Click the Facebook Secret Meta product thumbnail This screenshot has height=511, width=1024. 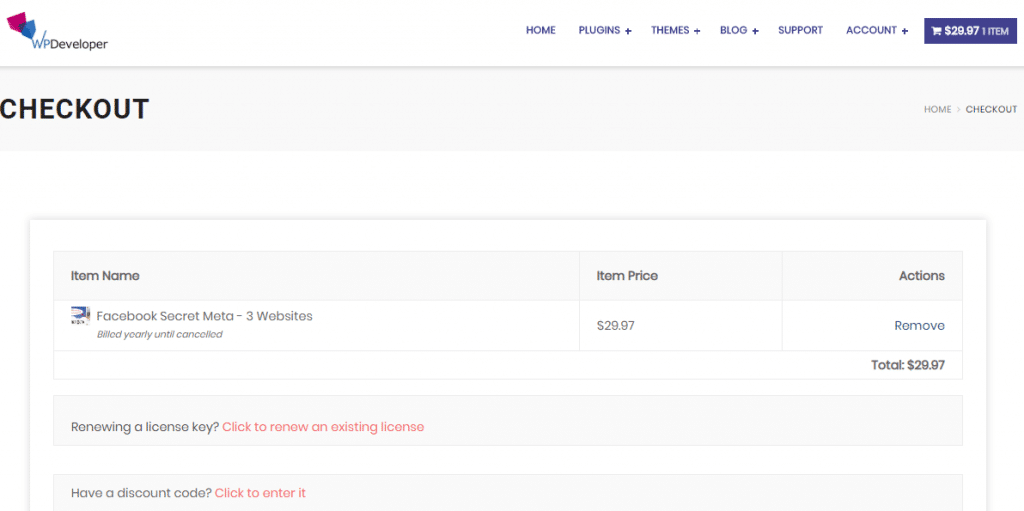pos(80,316)
